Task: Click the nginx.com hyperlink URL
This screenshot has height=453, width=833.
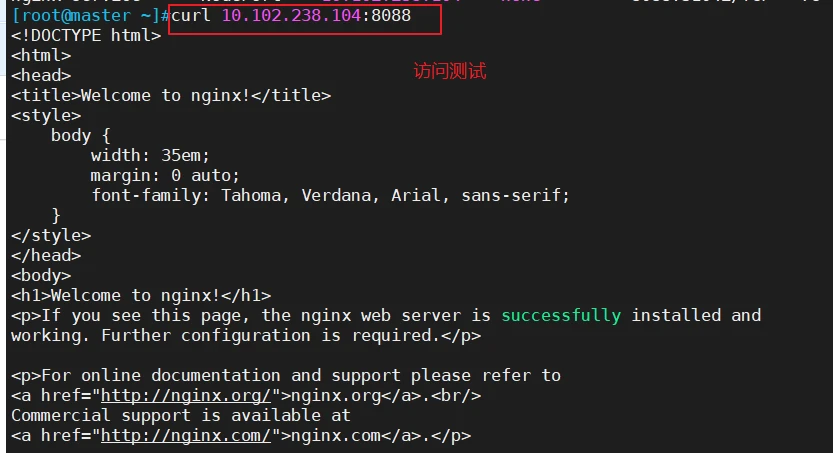Action: (186, 435)
